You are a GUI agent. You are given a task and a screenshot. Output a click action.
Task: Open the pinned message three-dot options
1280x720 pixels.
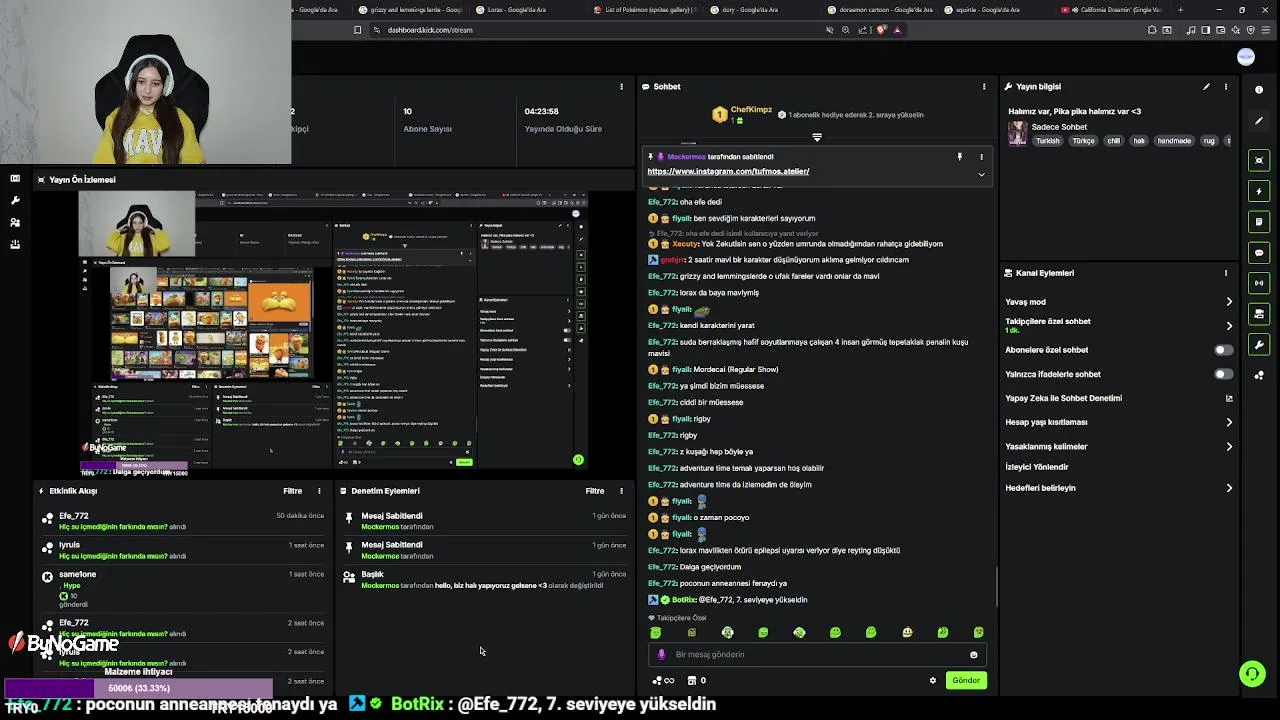[x=981, y=157]
